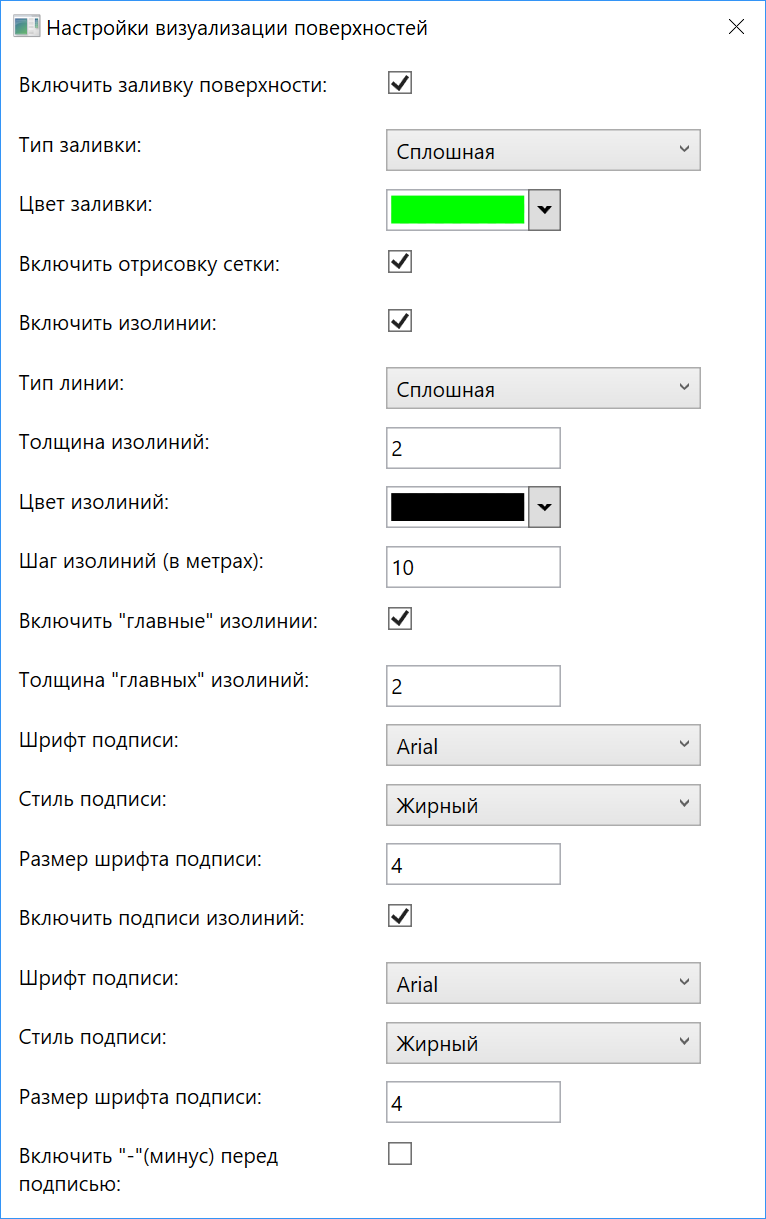The image size is (766, 1219).
Task: Click the isoline step input showing 10
Action: click(472, 566)
